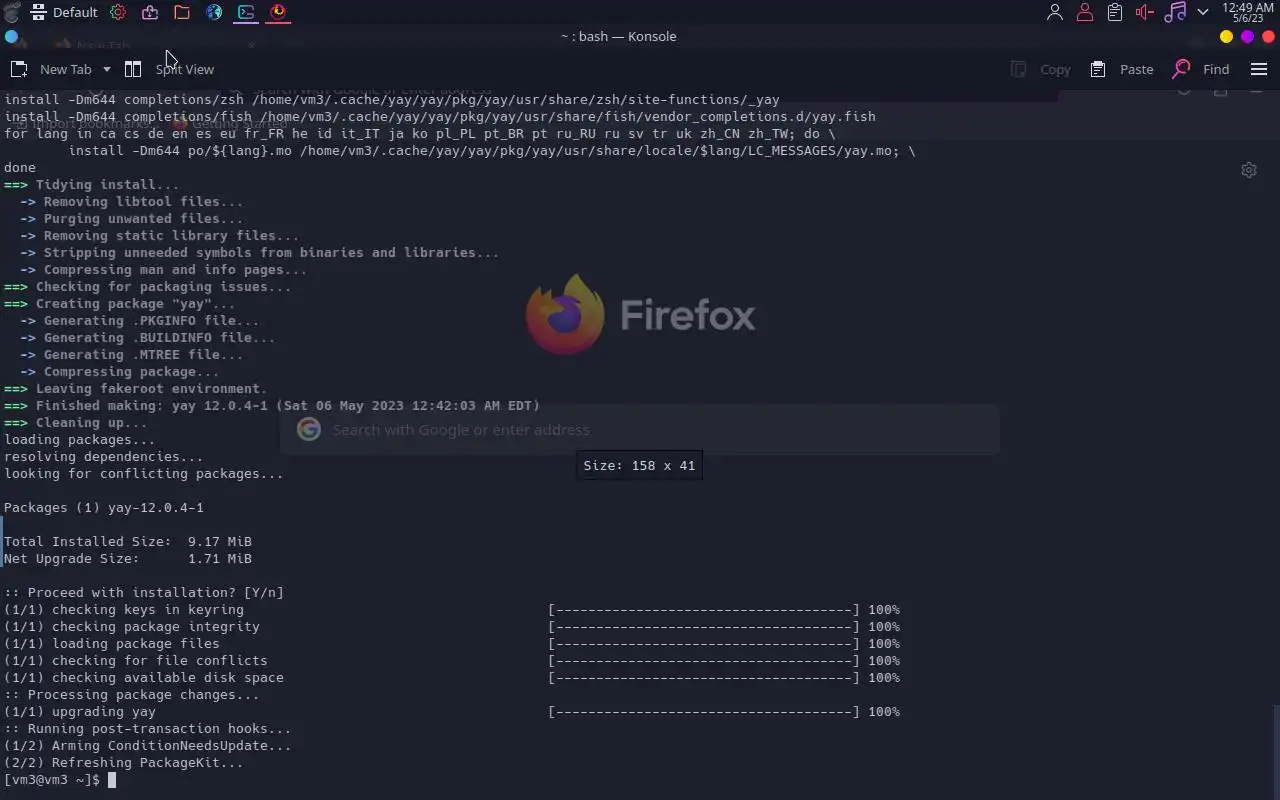Close Konsole with the red button
The image size is (1280, 800).
(1268, 36)
